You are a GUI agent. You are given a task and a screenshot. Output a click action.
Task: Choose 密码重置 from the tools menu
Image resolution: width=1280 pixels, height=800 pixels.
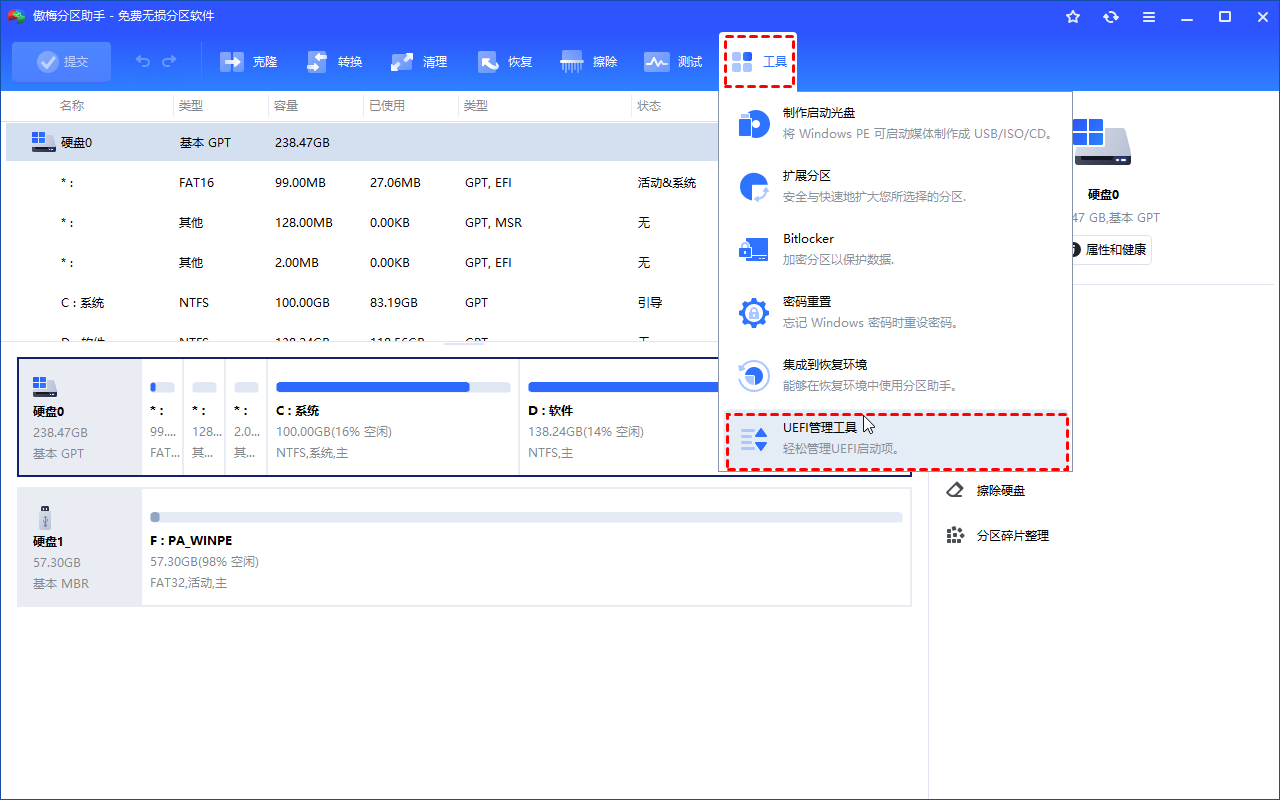896,312
